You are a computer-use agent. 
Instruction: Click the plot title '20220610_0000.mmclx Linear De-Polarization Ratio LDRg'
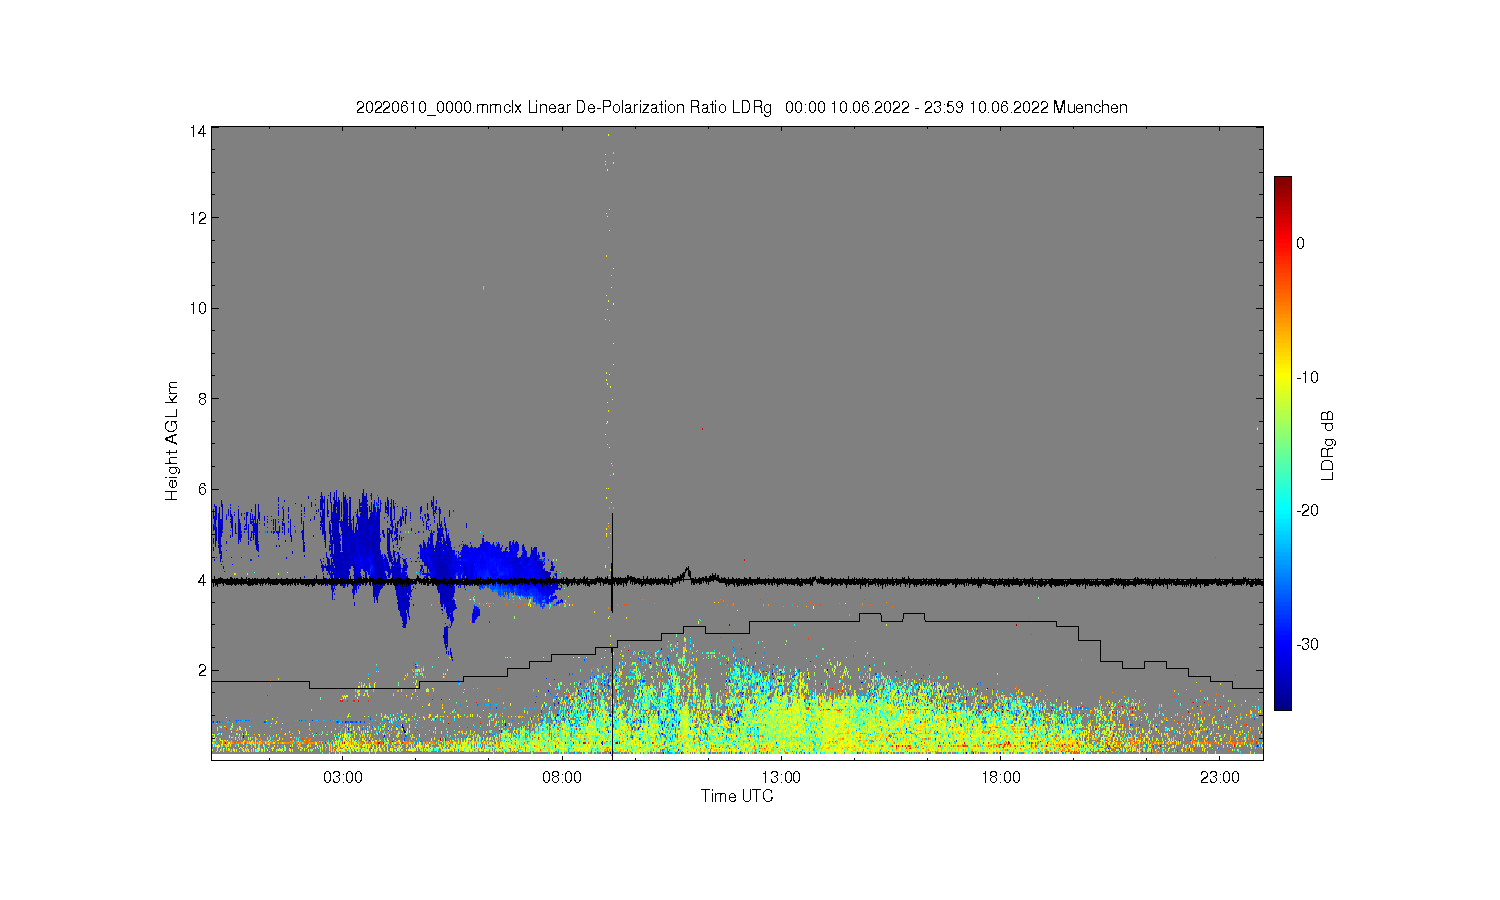pos(564,107)
